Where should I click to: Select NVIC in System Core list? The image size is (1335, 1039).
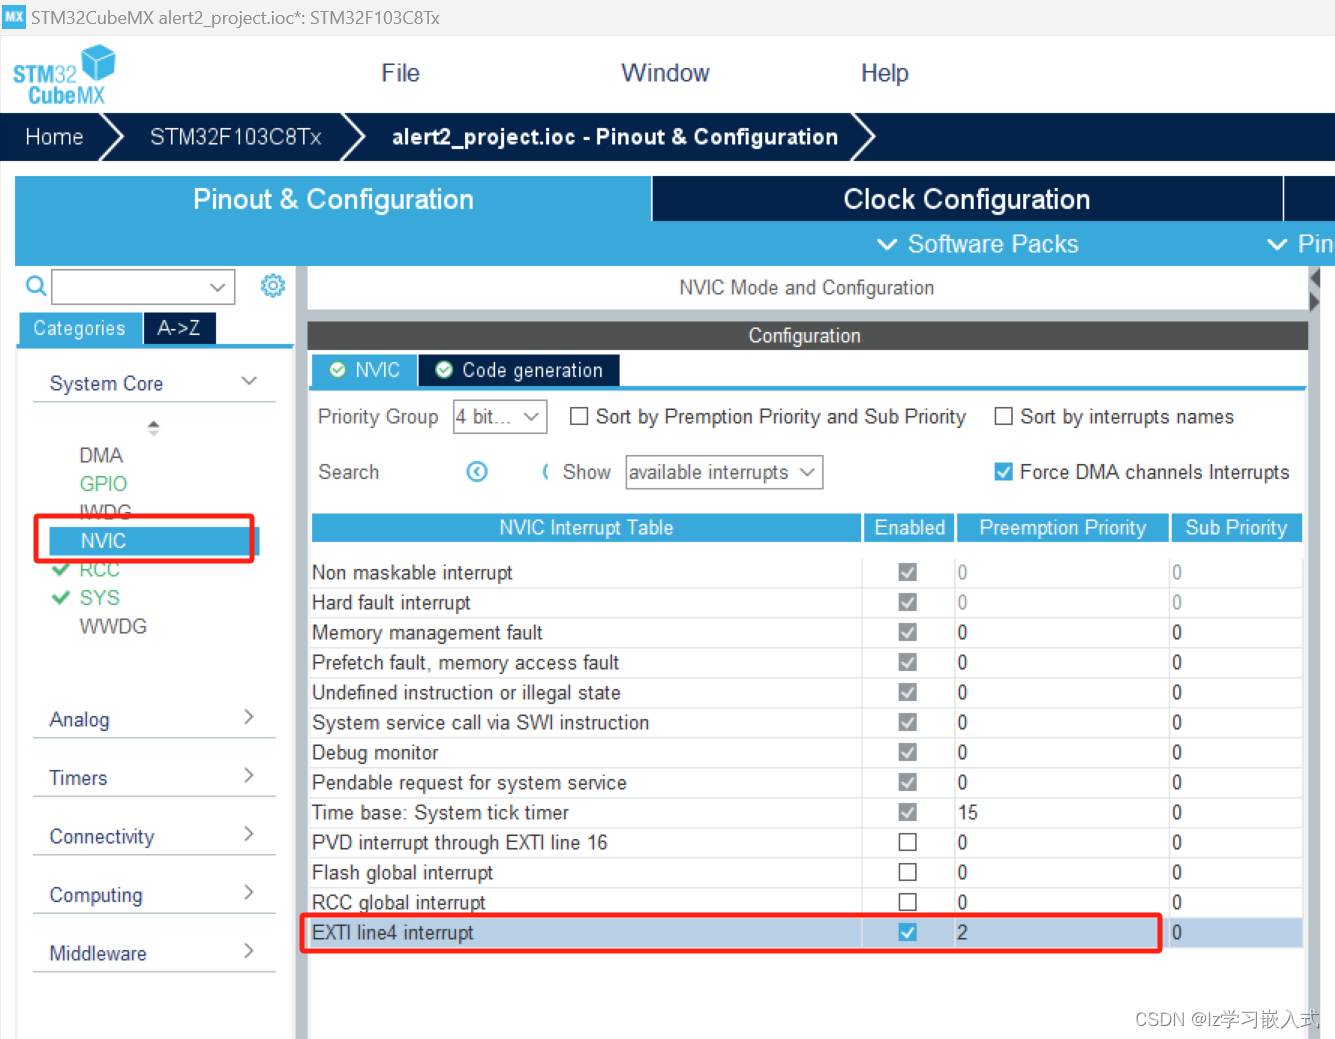[x=154, y=541]
